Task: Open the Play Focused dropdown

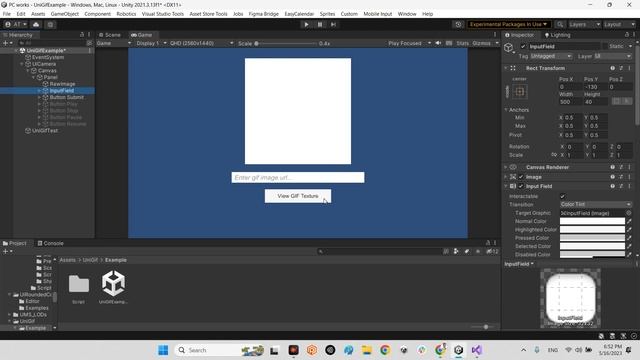Action: click(409, 43)
